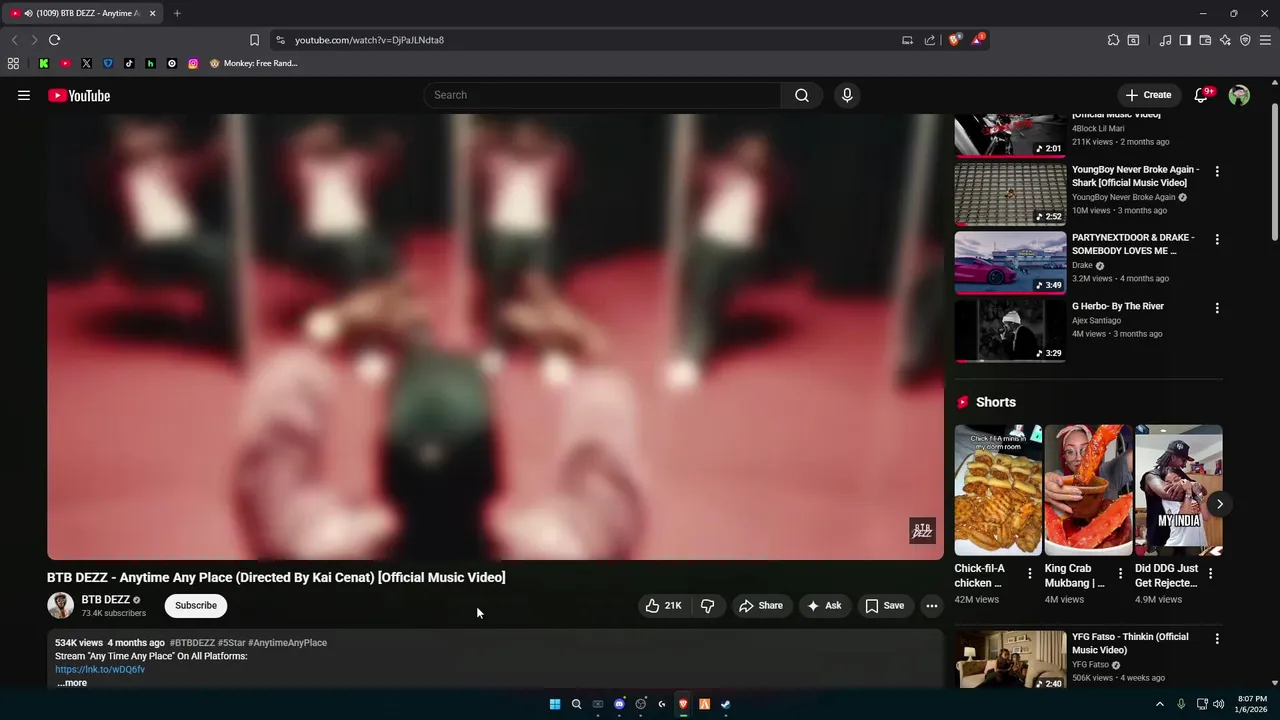Reload the page in browser toolbar
Screen dimensions: 1280x720
54,40
